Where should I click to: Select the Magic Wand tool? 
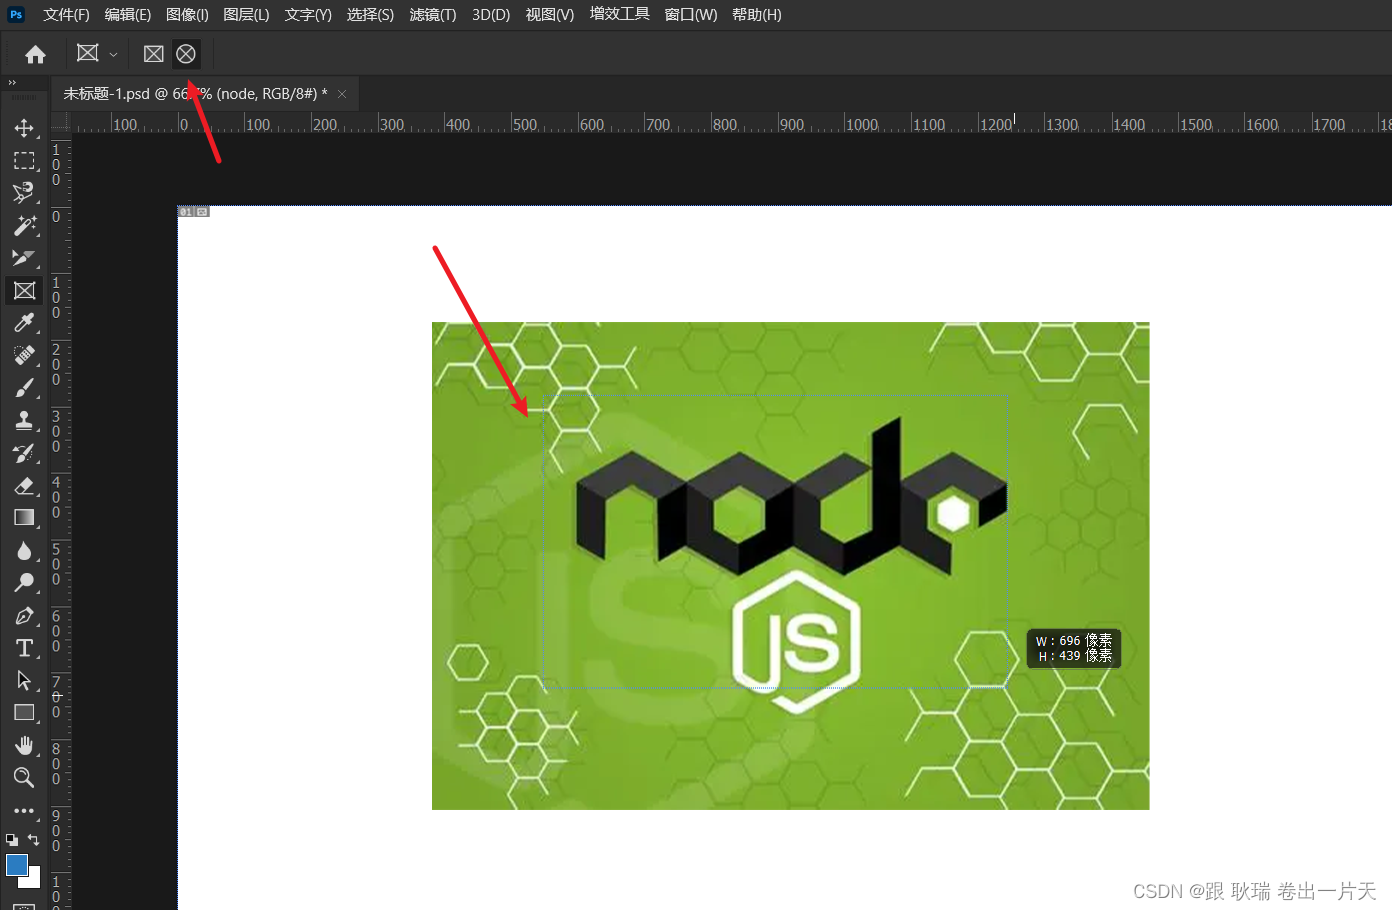point(24,226)
